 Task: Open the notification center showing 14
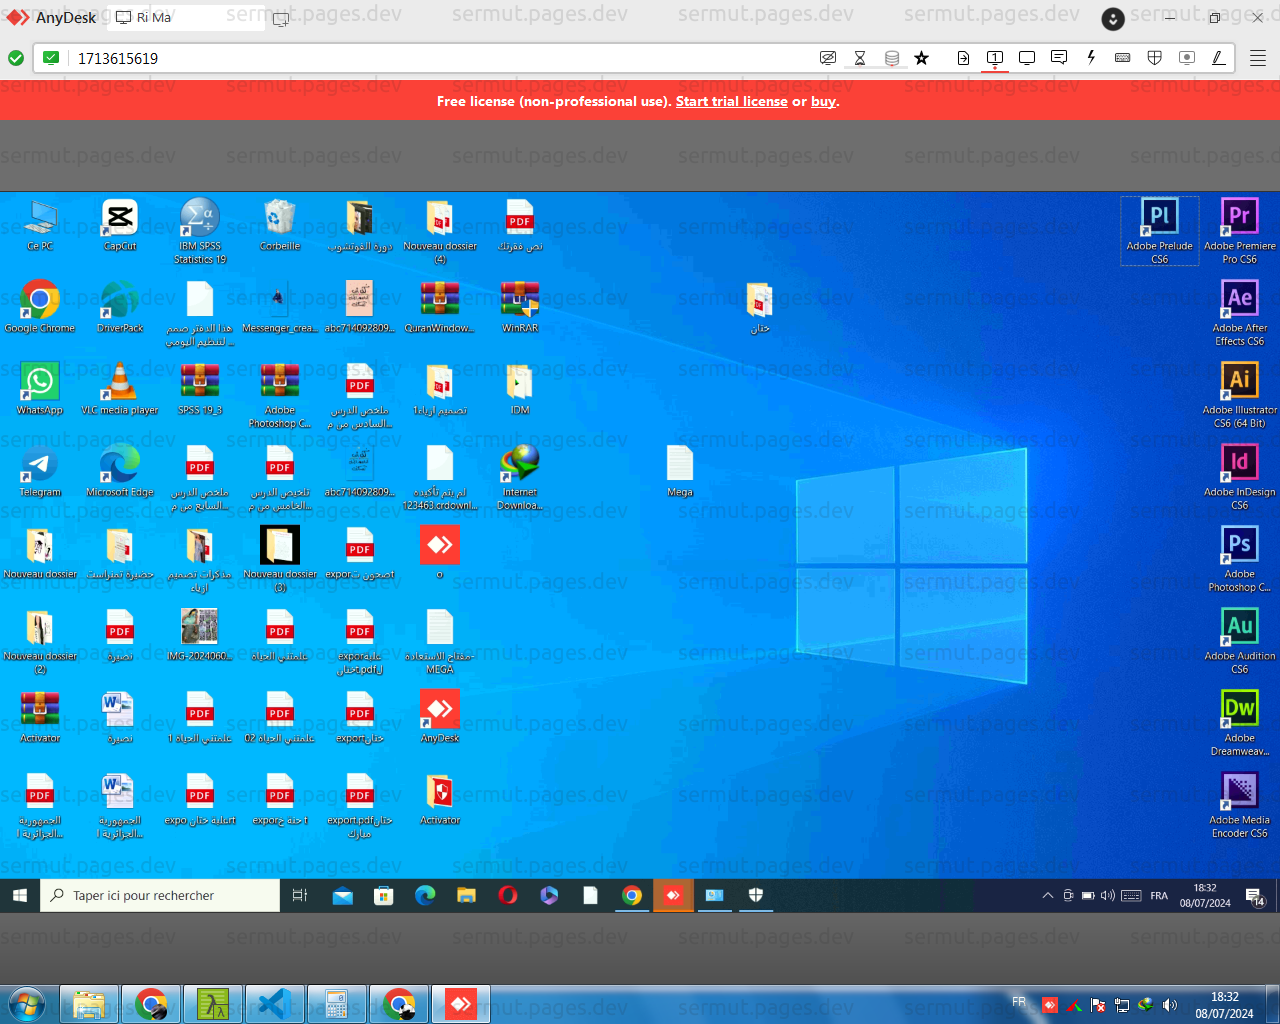1253,895
